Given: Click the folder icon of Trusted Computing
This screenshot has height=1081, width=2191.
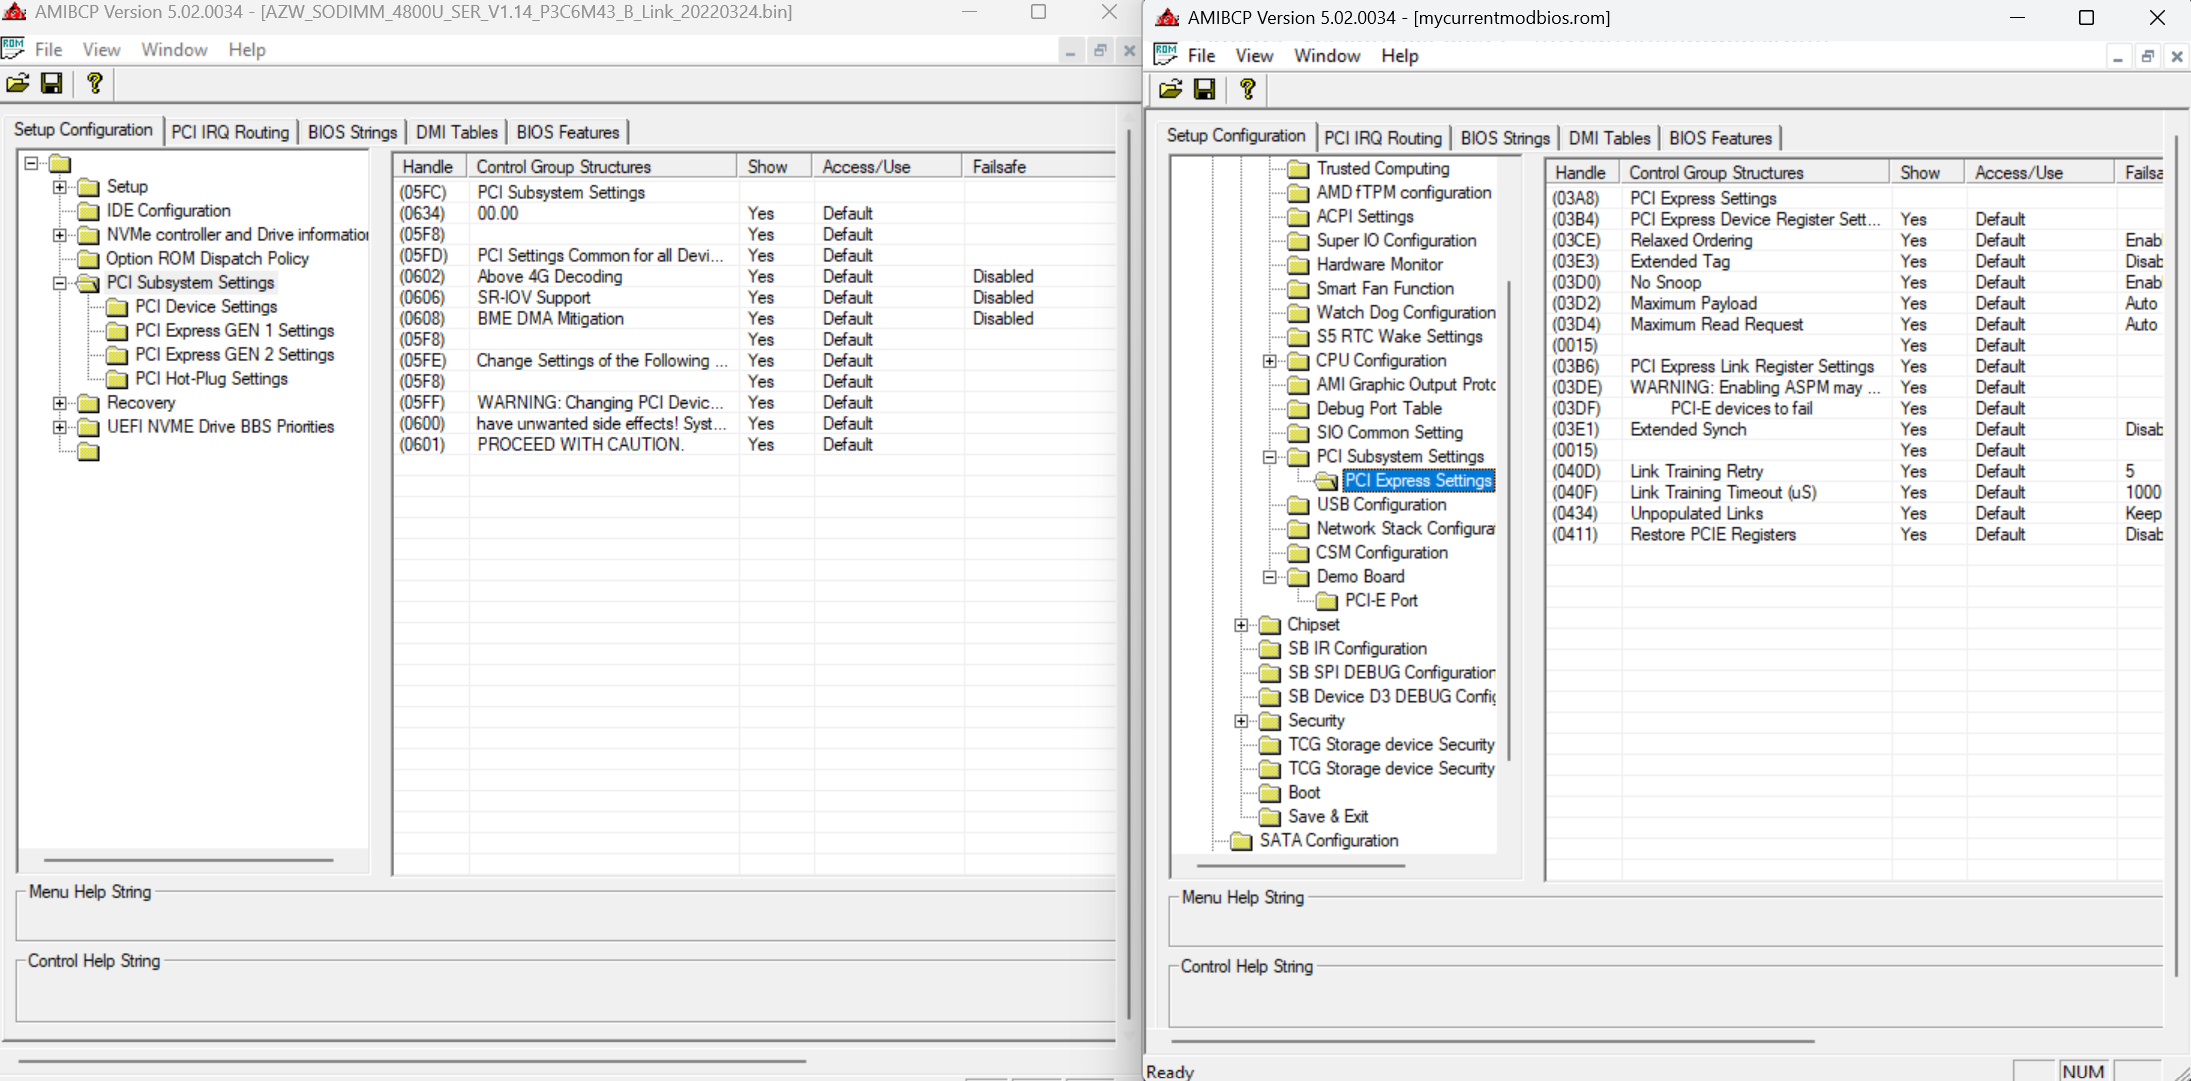Looking at the screenshot, I should 1298,169.
